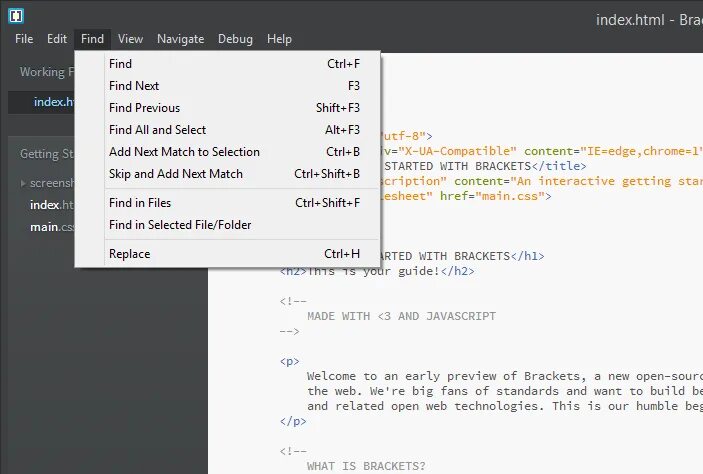703x474 pixels.
Task: Expand the screenshots folder arrow
Action: 23,183
